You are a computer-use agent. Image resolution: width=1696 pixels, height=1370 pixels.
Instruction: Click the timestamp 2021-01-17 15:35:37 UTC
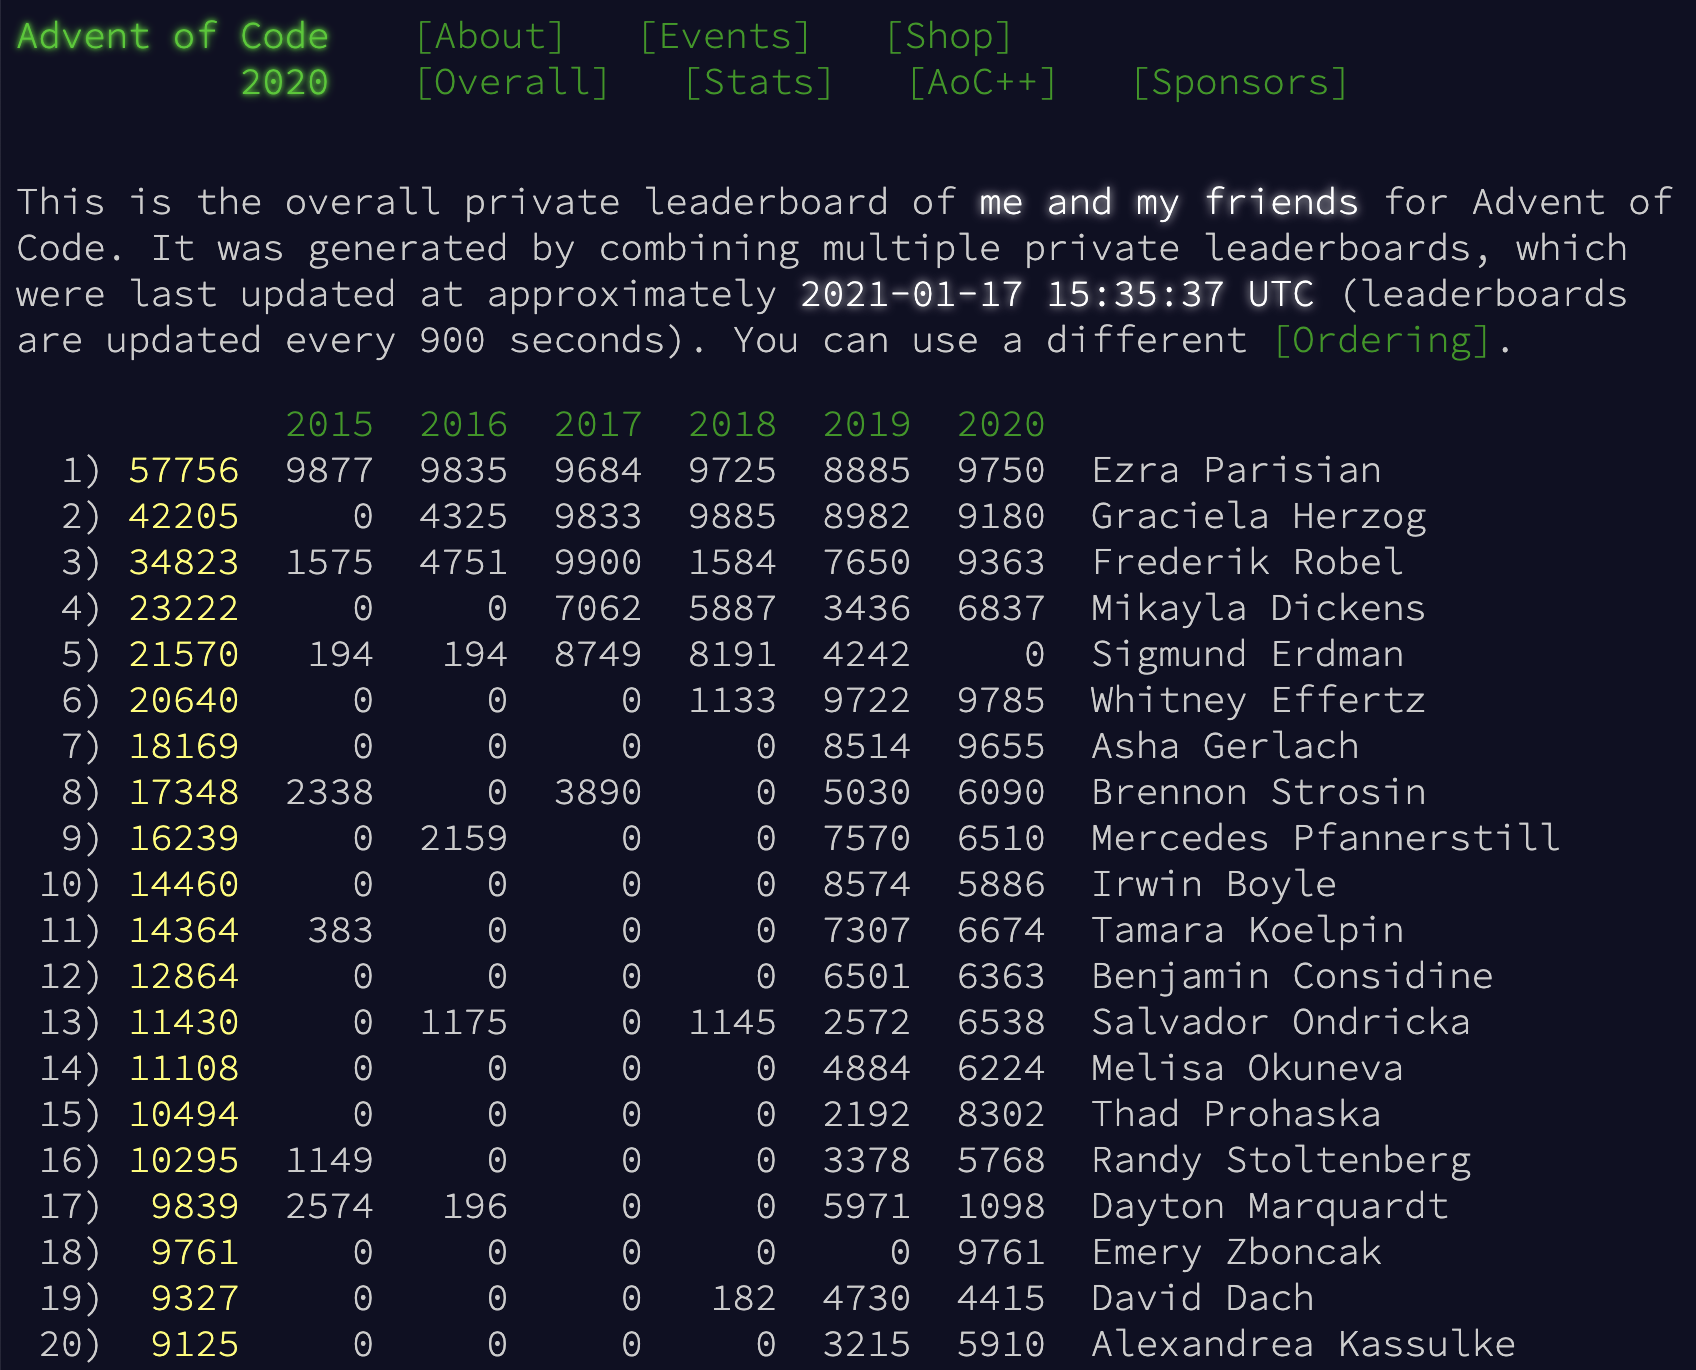pos(1057,295)
